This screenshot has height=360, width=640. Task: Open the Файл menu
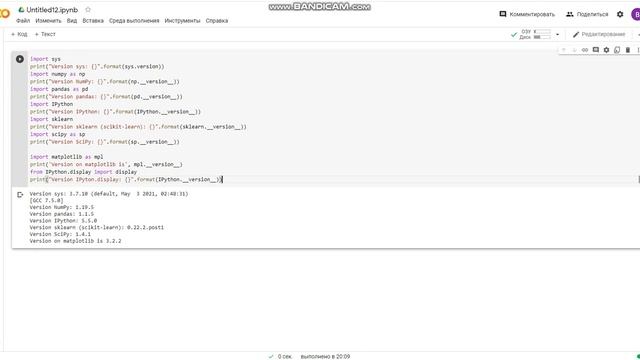pos(23,21)
